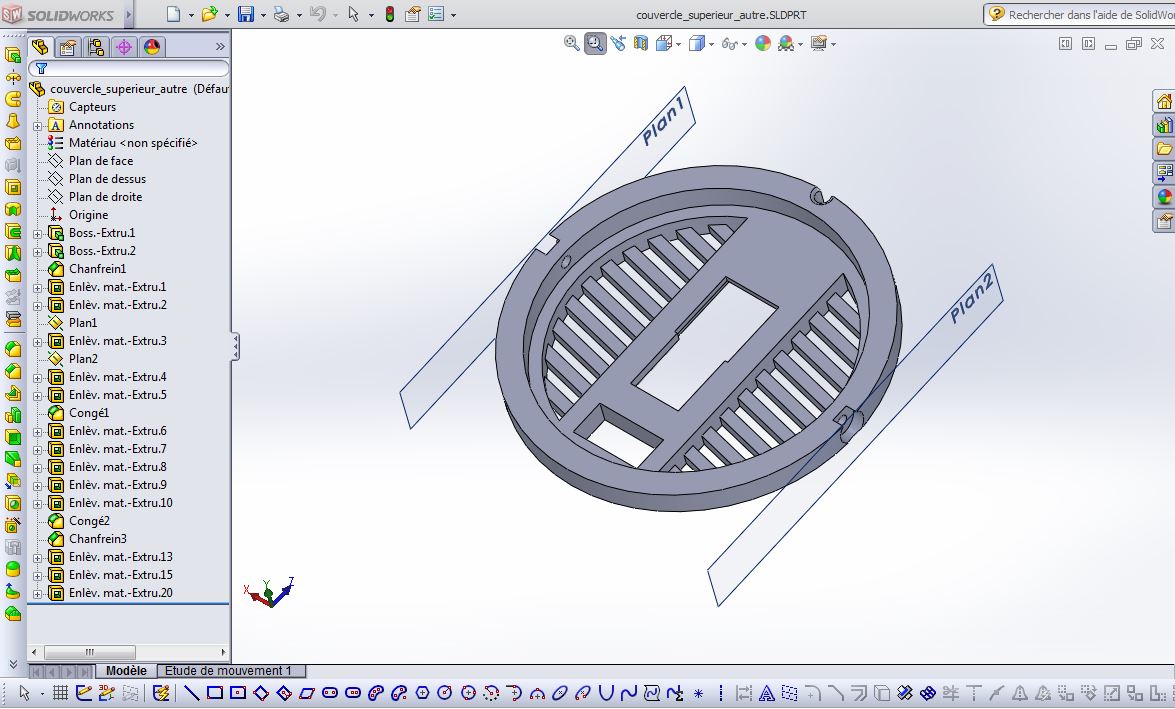The width and height of the screenshot is (1175, 709).
Task: Click the Save icon in top toolbar
Action: (x=246, y=14)
